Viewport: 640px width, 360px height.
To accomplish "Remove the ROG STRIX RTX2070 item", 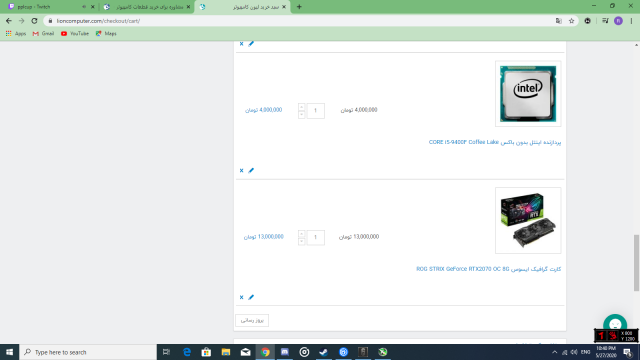I will pos(241,297).
